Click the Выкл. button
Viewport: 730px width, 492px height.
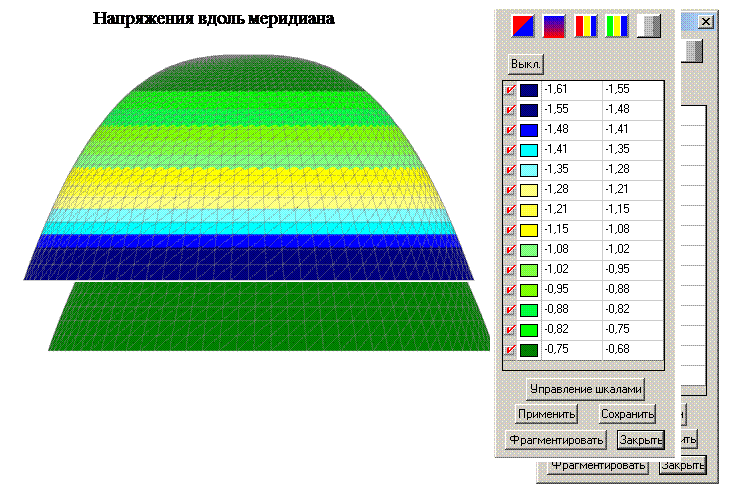(526, 64)
